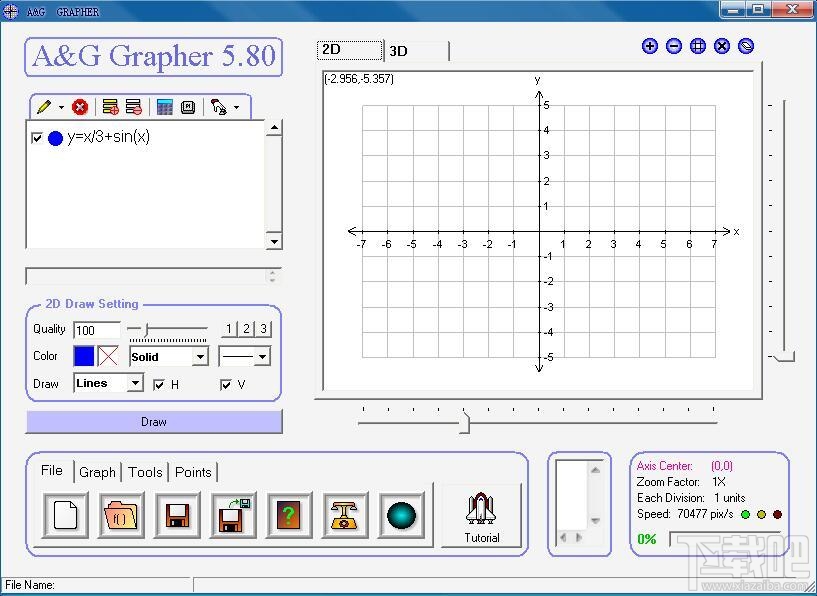Select the pointing hand tool icon
This screenshot has height=596, width=817.
click(218, 107)
